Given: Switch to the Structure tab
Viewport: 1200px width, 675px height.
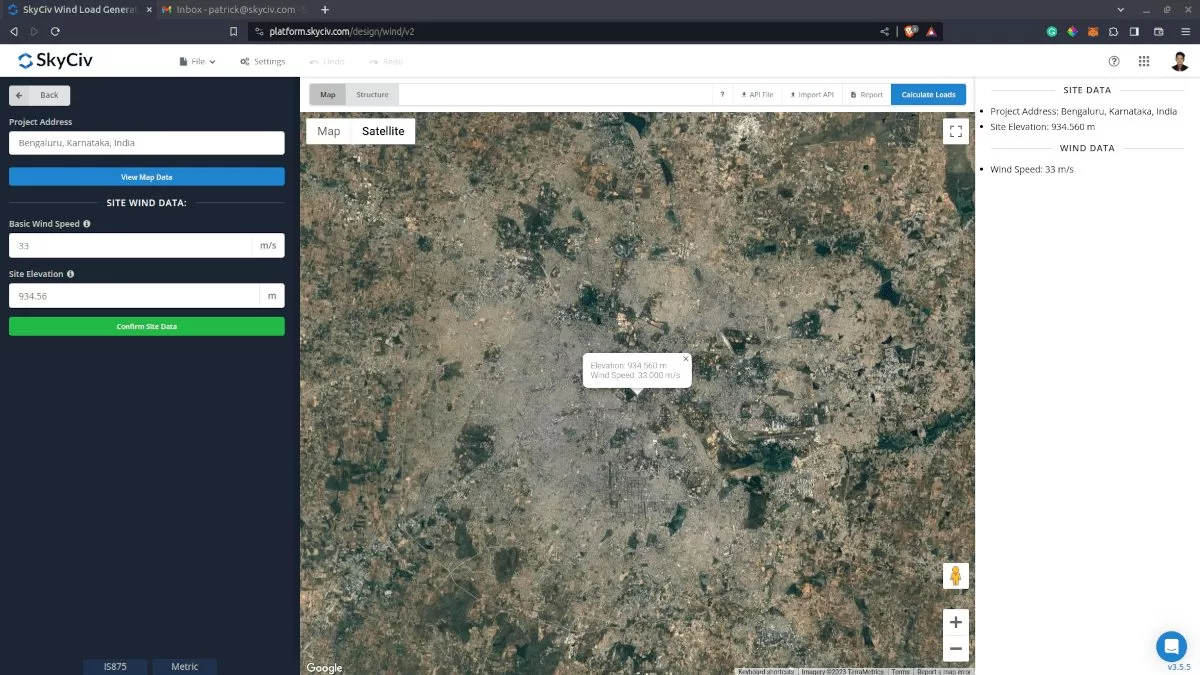Looking at the screenshot, I should tap(372, 95).
